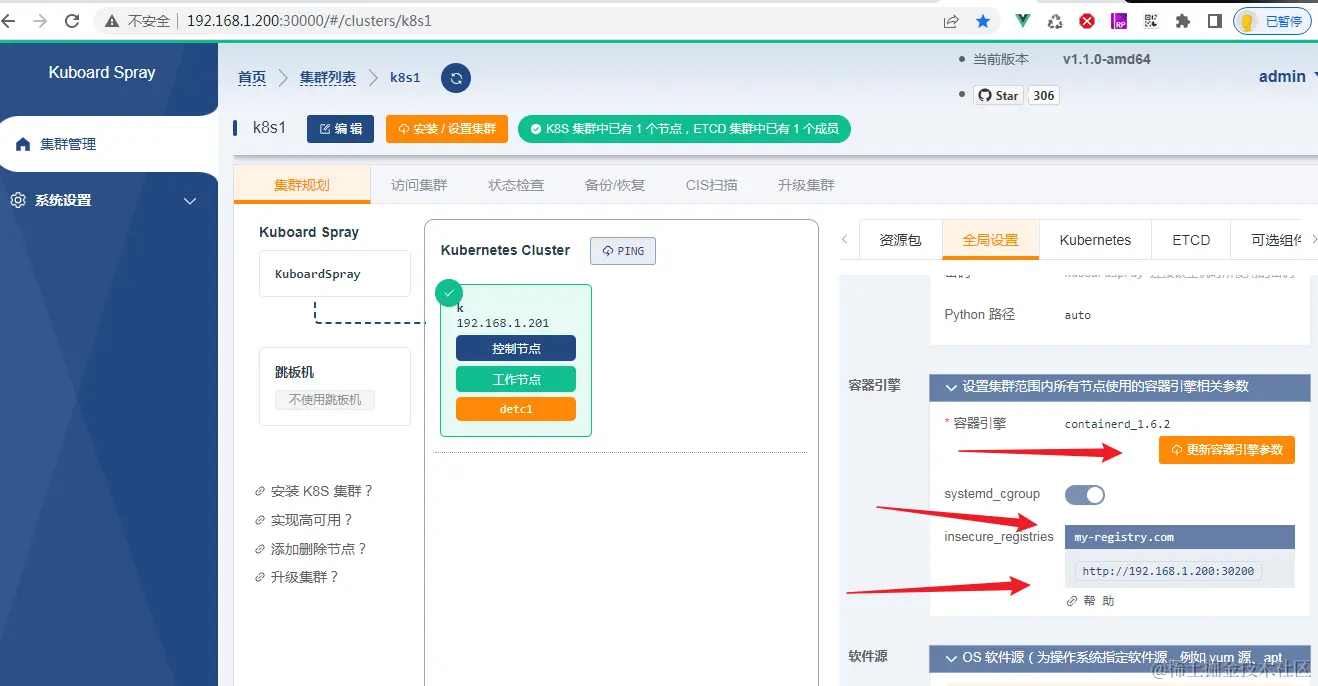The image size is (1318, 686).
Task: Click the containerd_1.6.2 engine value
Action: [1117, 424]
